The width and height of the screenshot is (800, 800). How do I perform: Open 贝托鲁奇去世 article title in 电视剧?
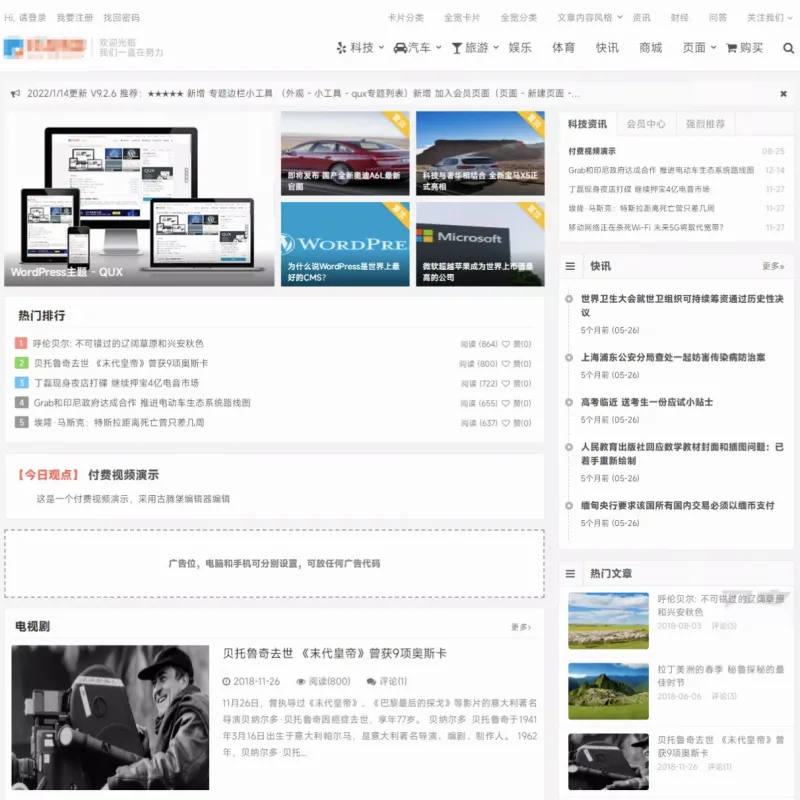pos(335,654)
